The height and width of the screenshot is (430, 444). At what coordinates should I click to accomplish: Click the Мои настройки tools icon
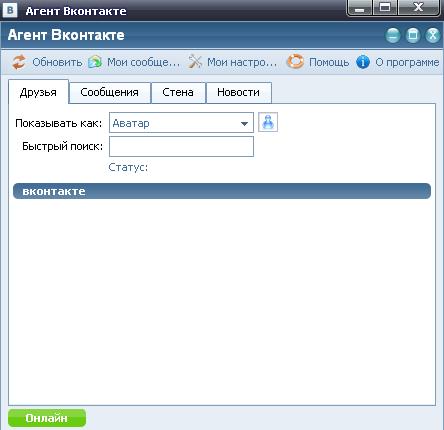pyautogui.click(x=195, y=62)
